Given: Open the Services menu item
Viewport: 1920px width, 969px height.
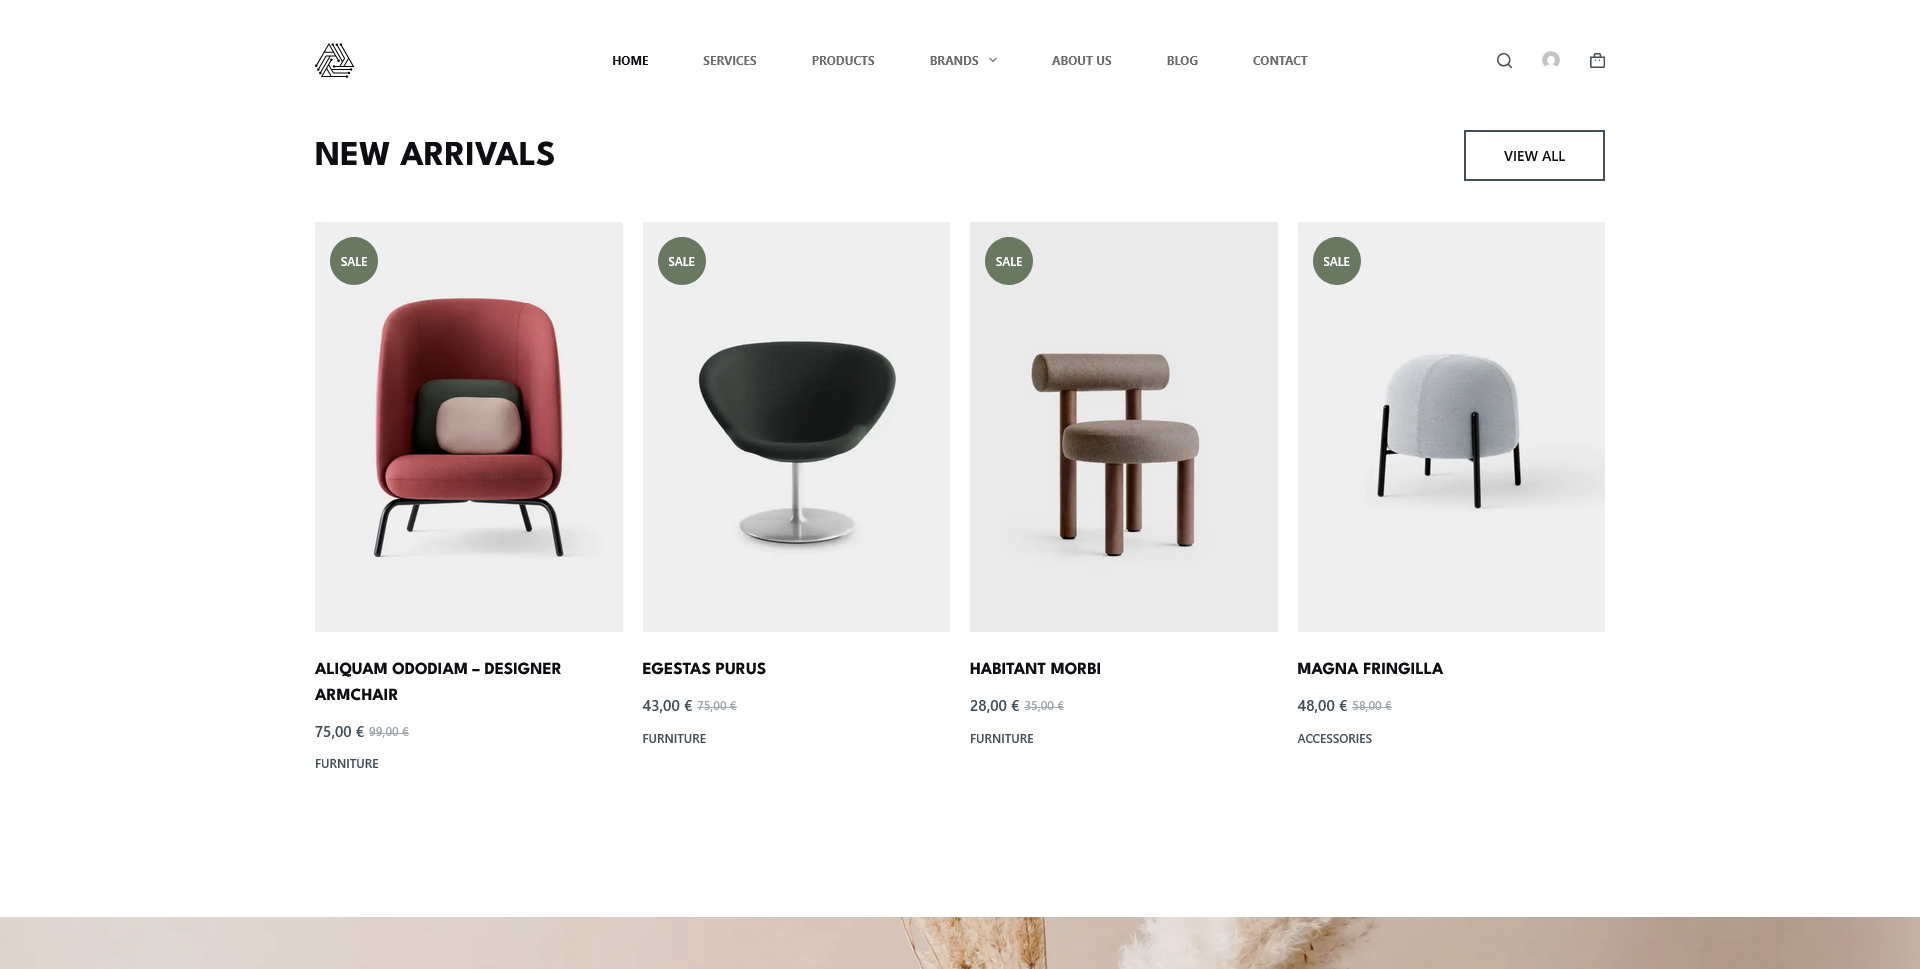Looking at the screenshot, I should pyautogui.click(x=730, y=60).
